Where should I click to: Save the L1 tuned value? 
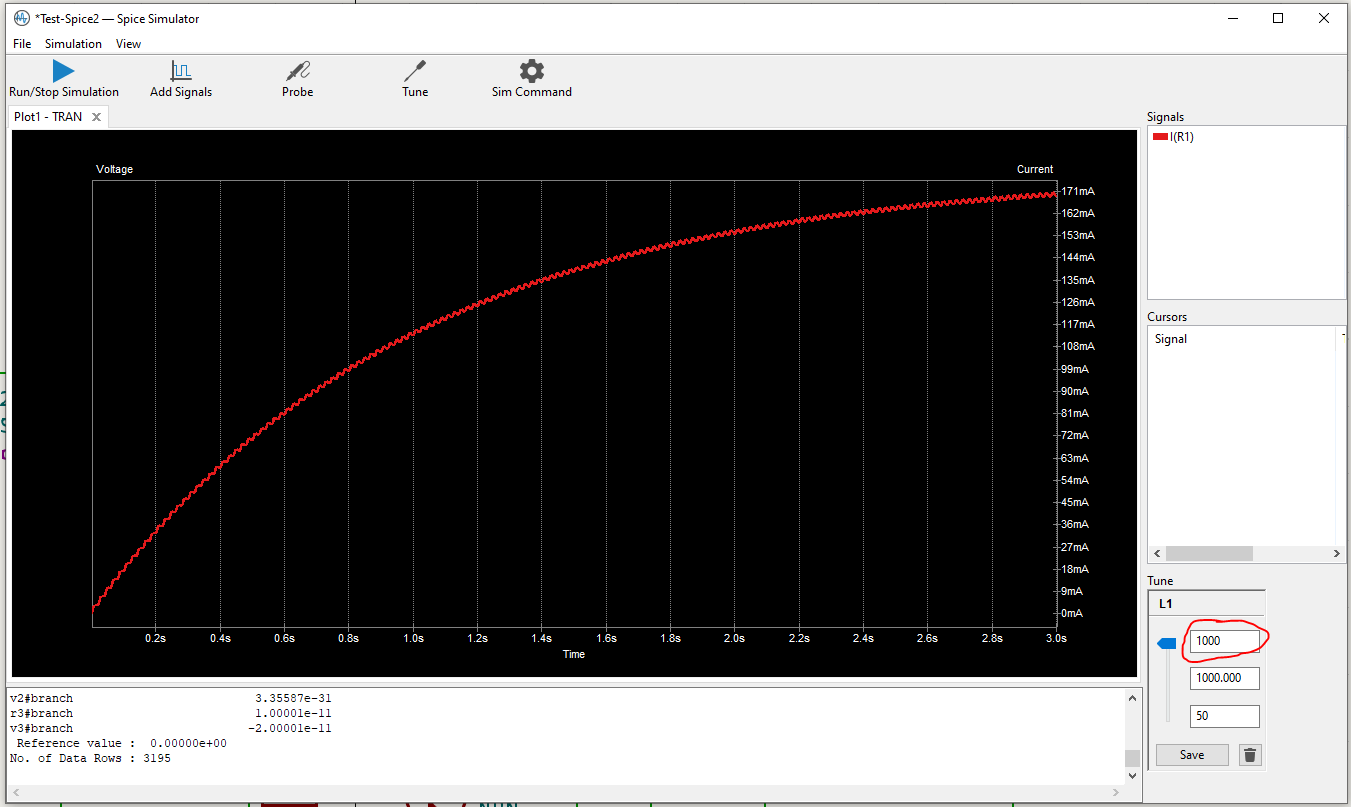[x=1192, y=755]
